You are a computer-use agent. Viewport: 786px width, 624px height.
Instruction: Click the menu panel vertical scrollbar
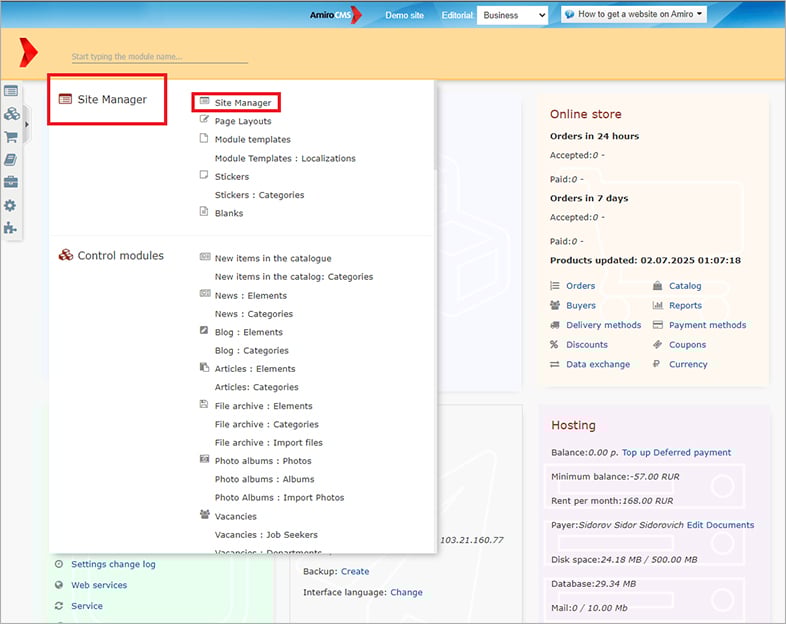tap(432, 130)
